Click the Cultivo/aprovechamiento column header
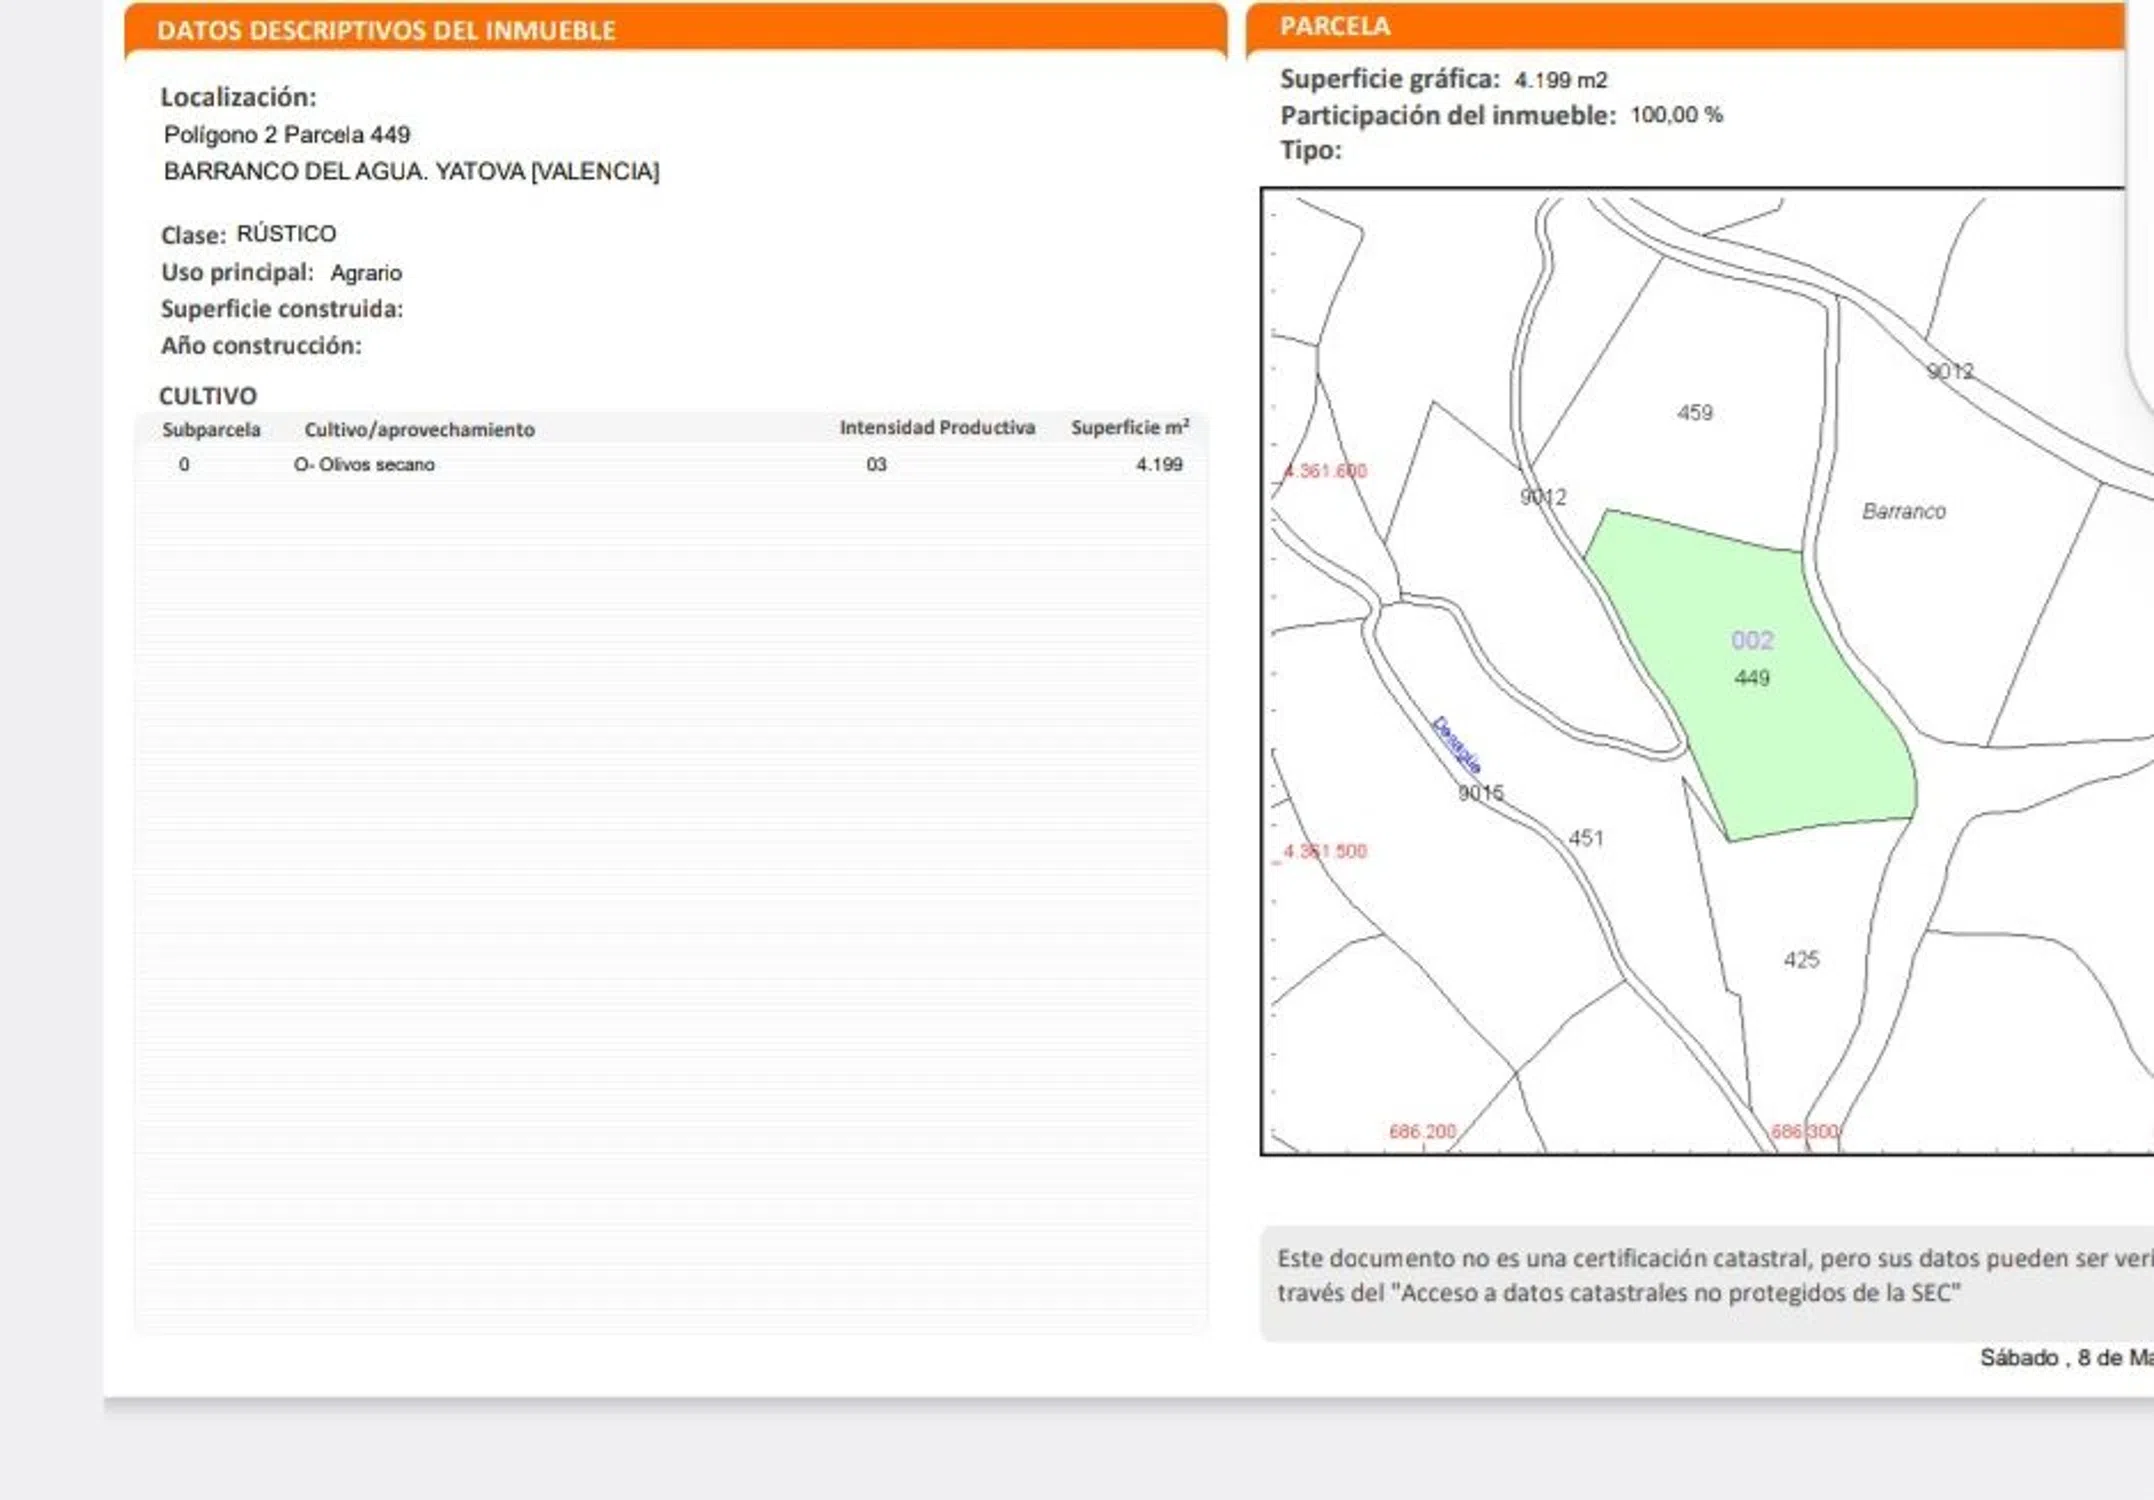Image resolution: width=2154 pixels, height=1500 pixels. [419, 429]
